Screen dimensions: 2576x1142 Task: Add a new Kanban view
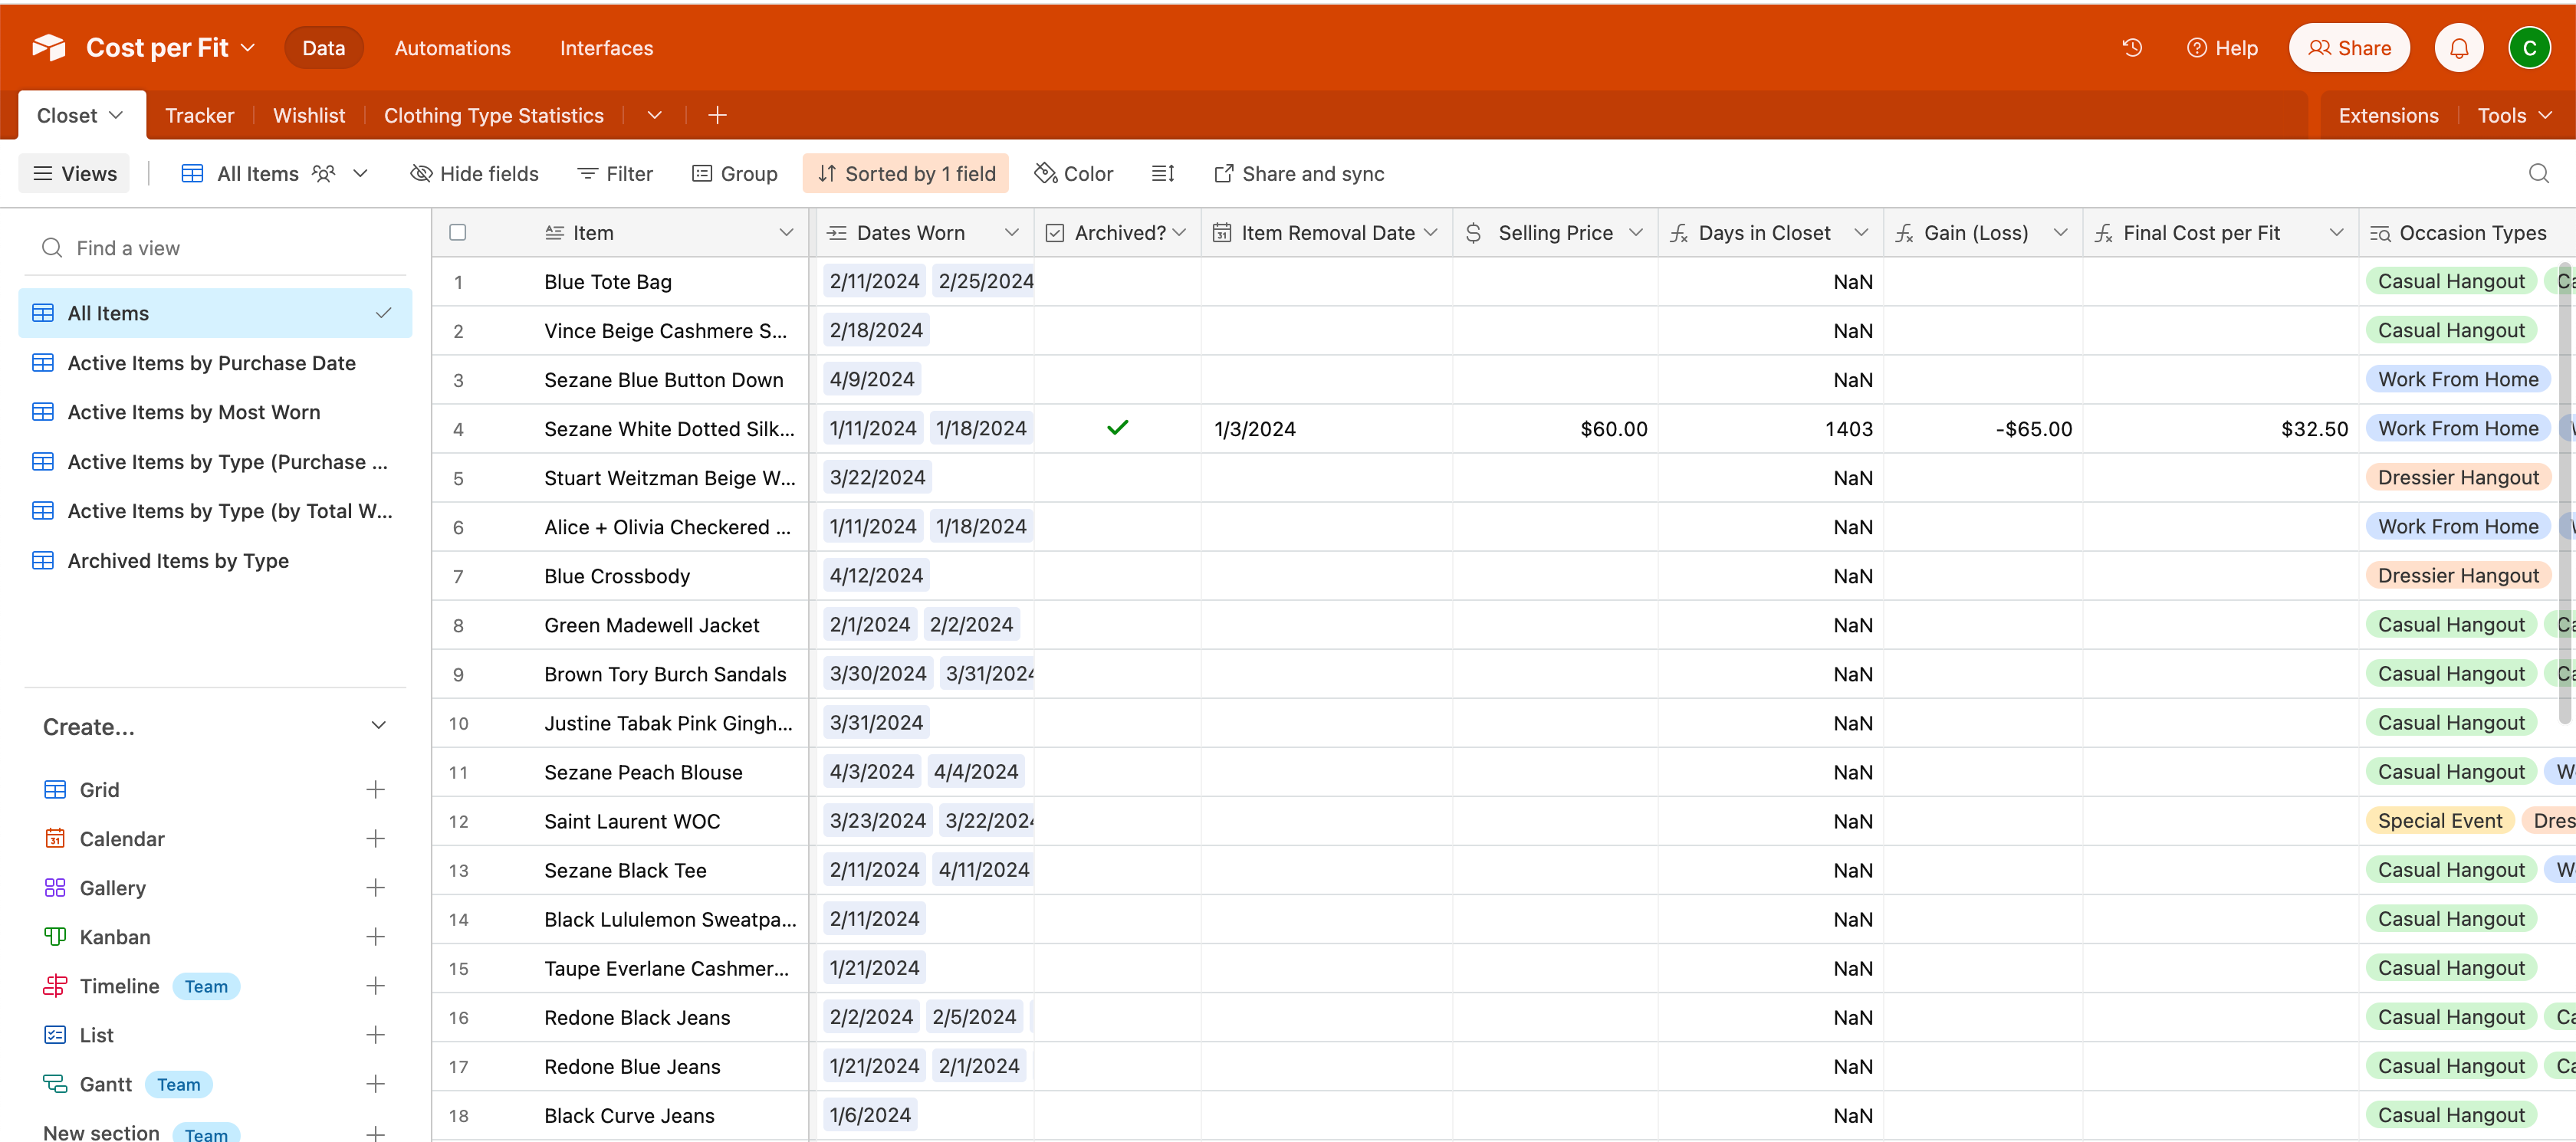click(x=375, y=937)
